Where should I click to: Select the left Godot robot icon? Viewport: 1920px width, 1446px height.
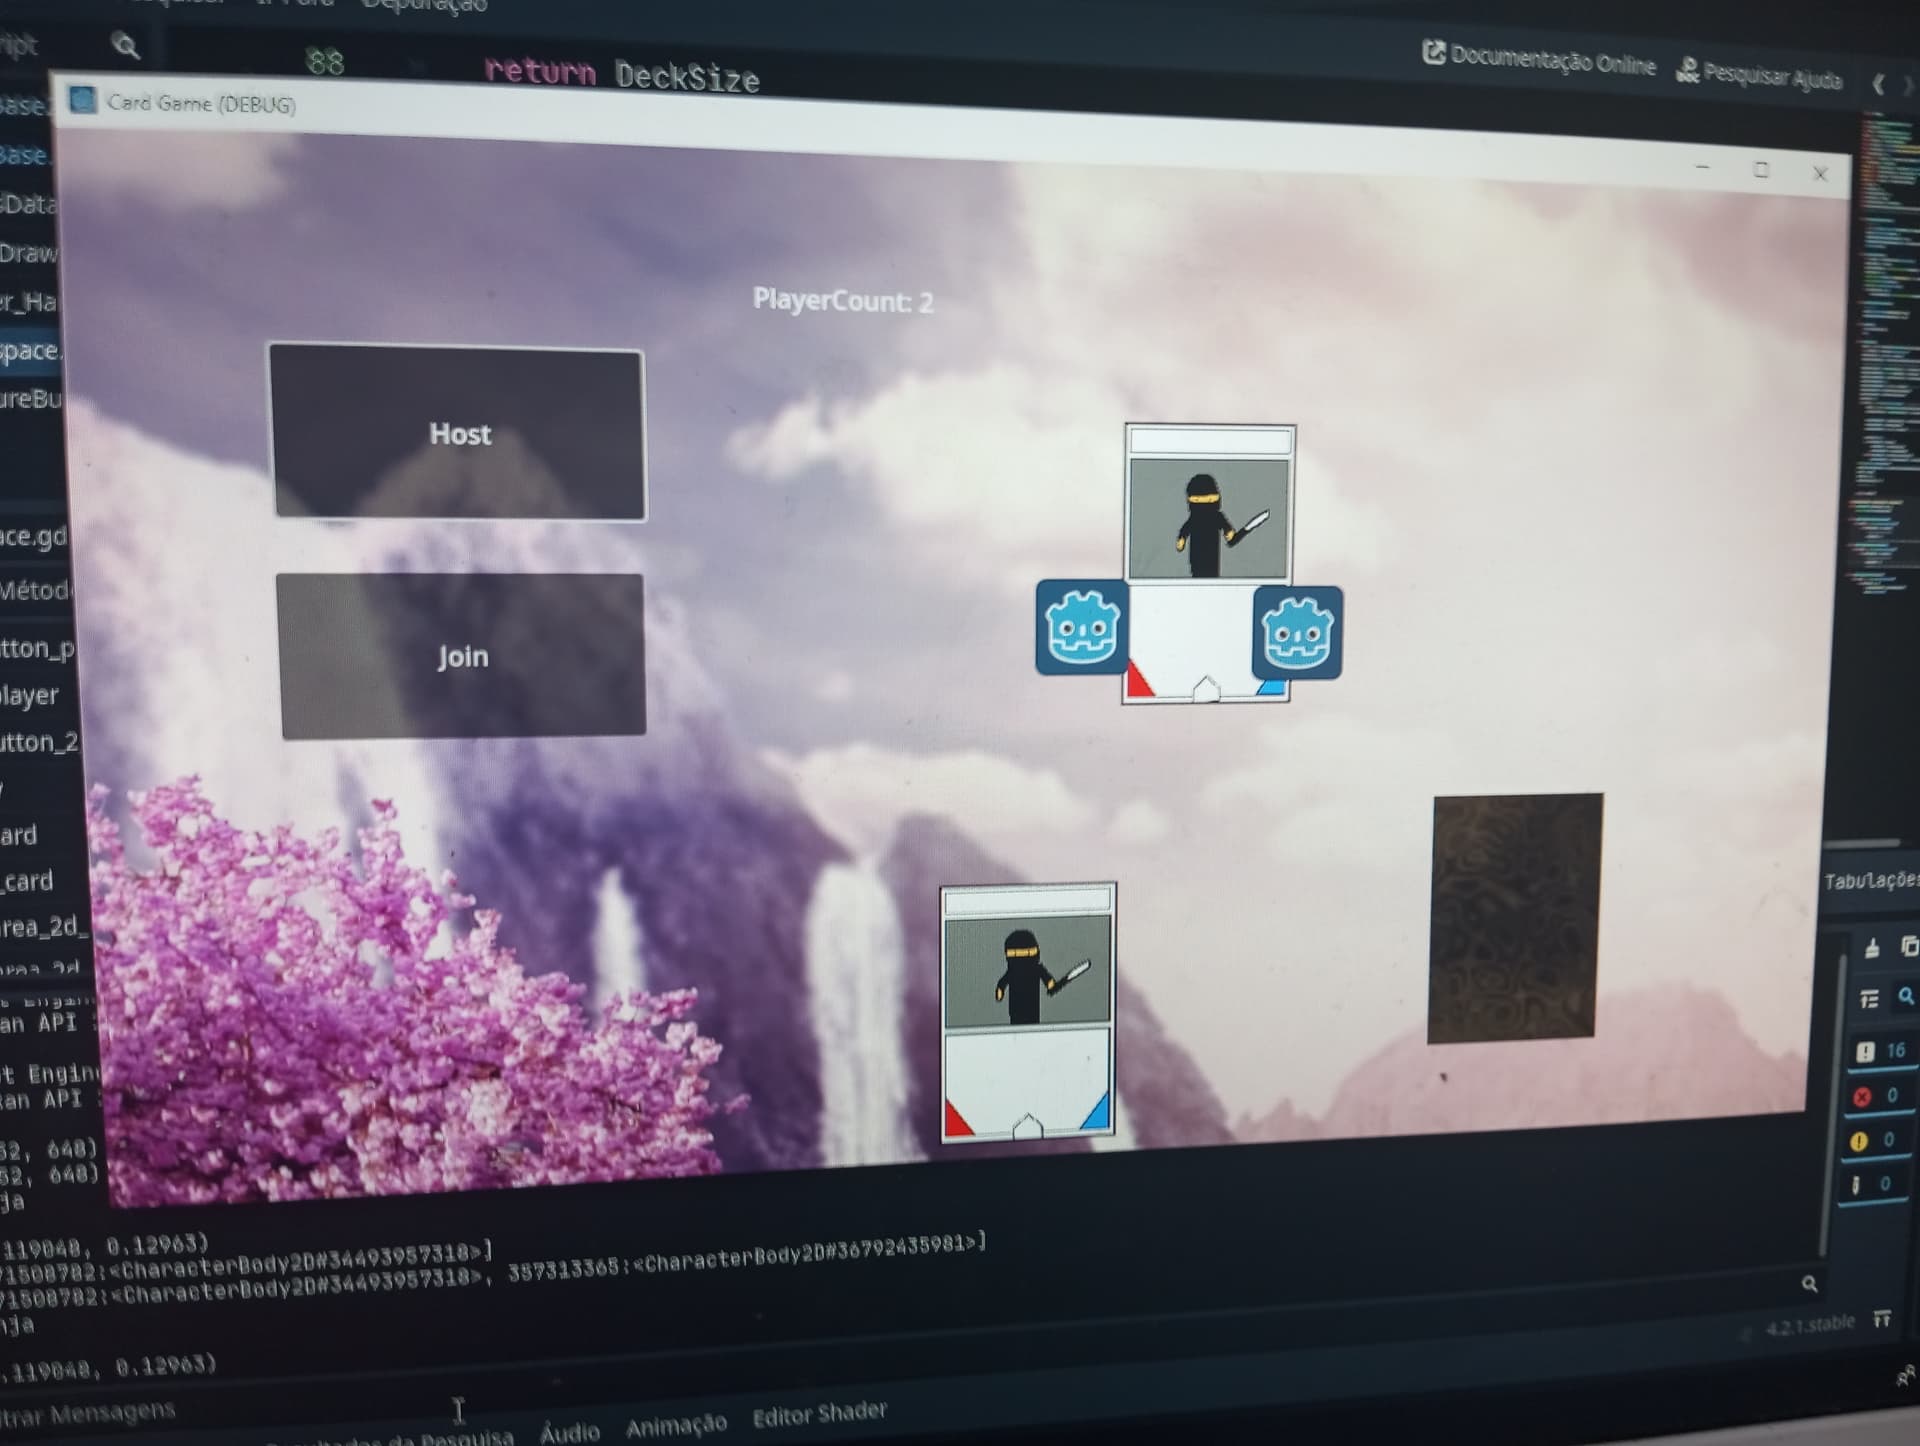[x=1082, y=628]
